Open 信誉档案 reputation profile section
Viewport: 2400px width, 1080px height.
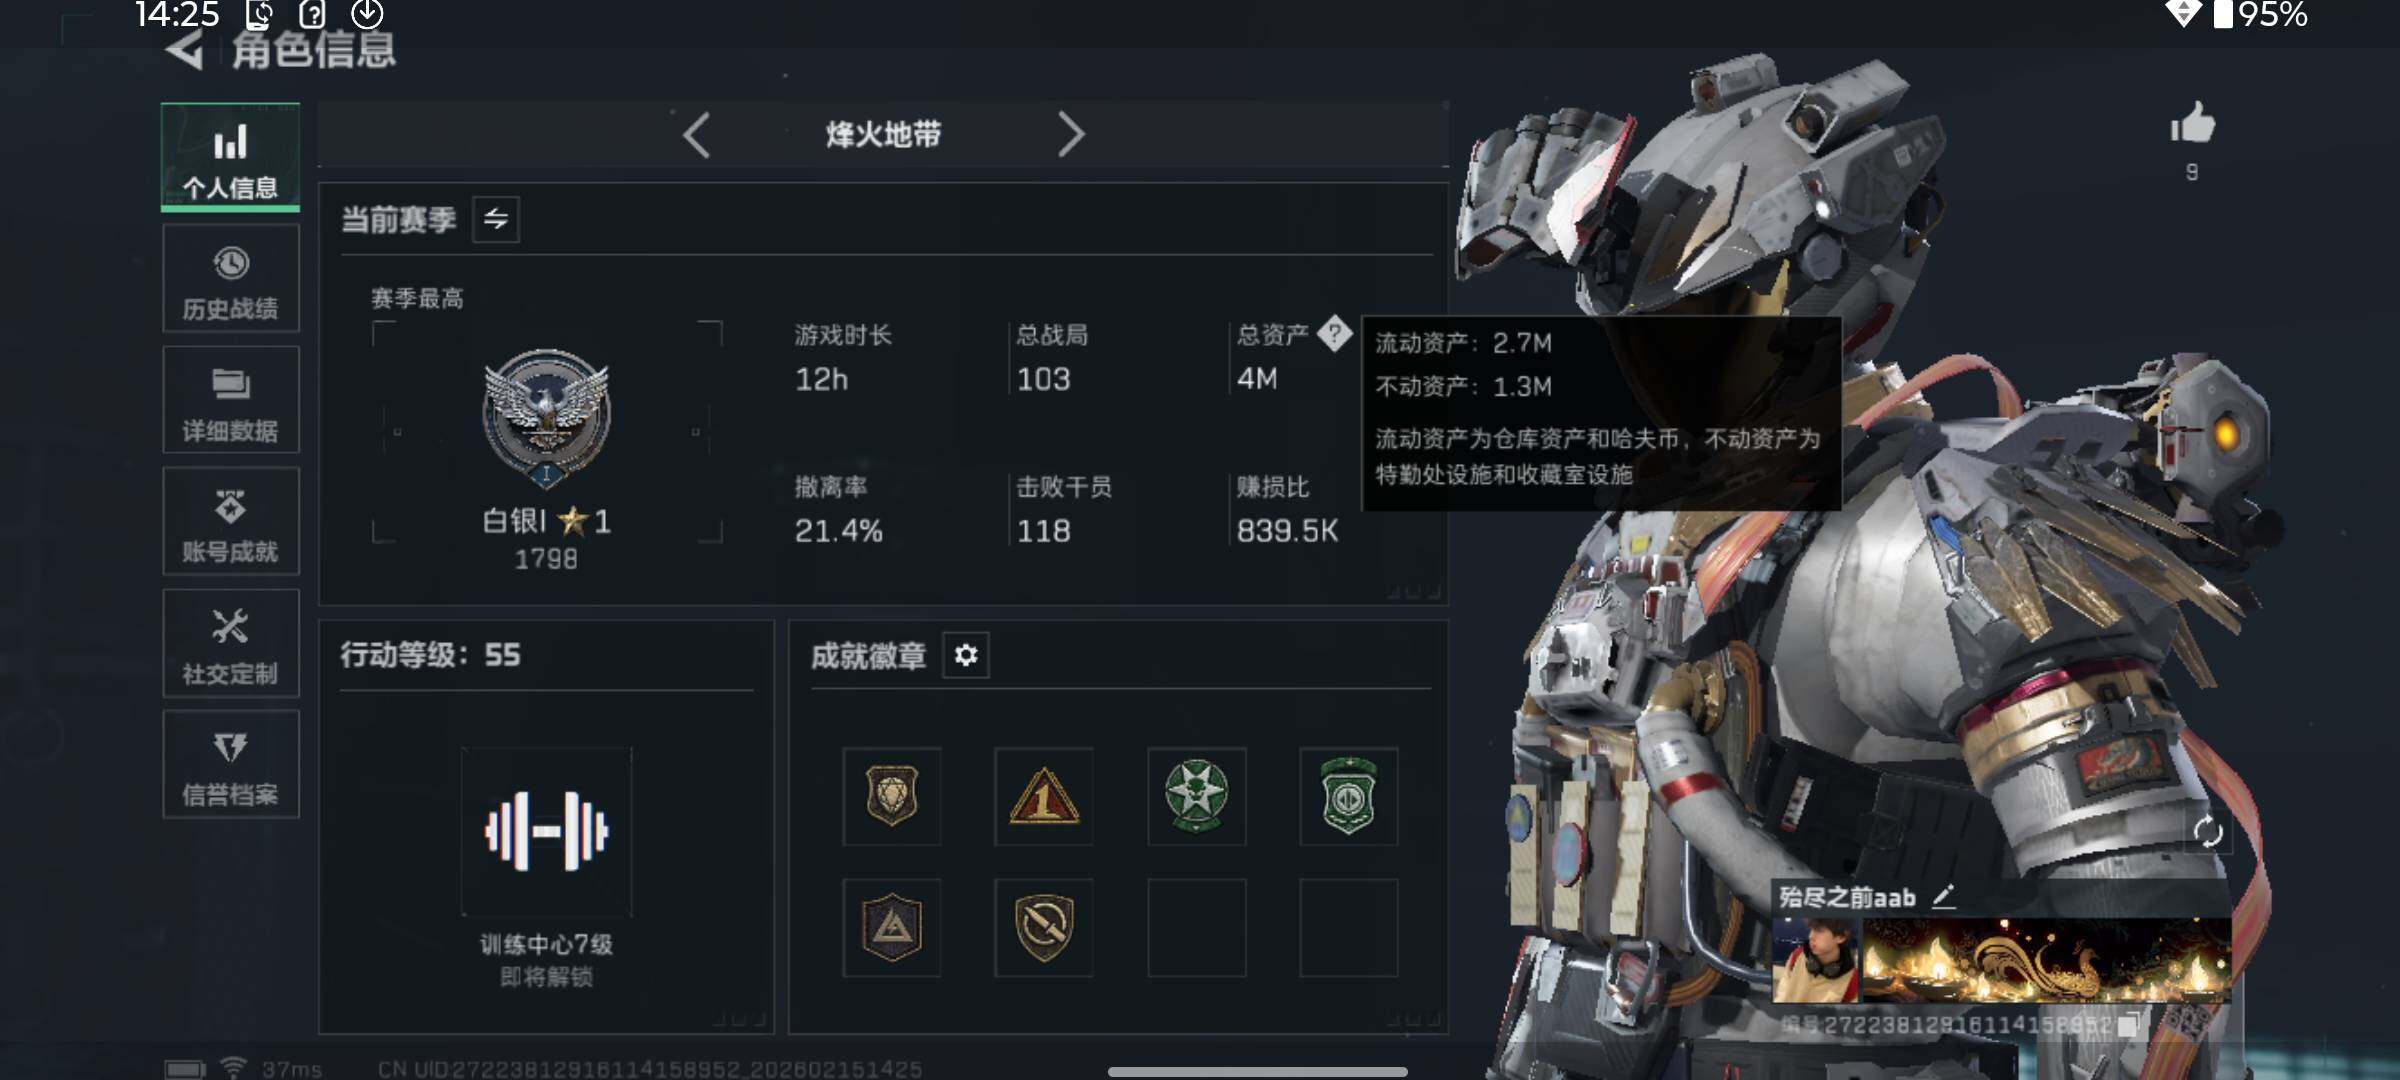(x=230, y=765)
